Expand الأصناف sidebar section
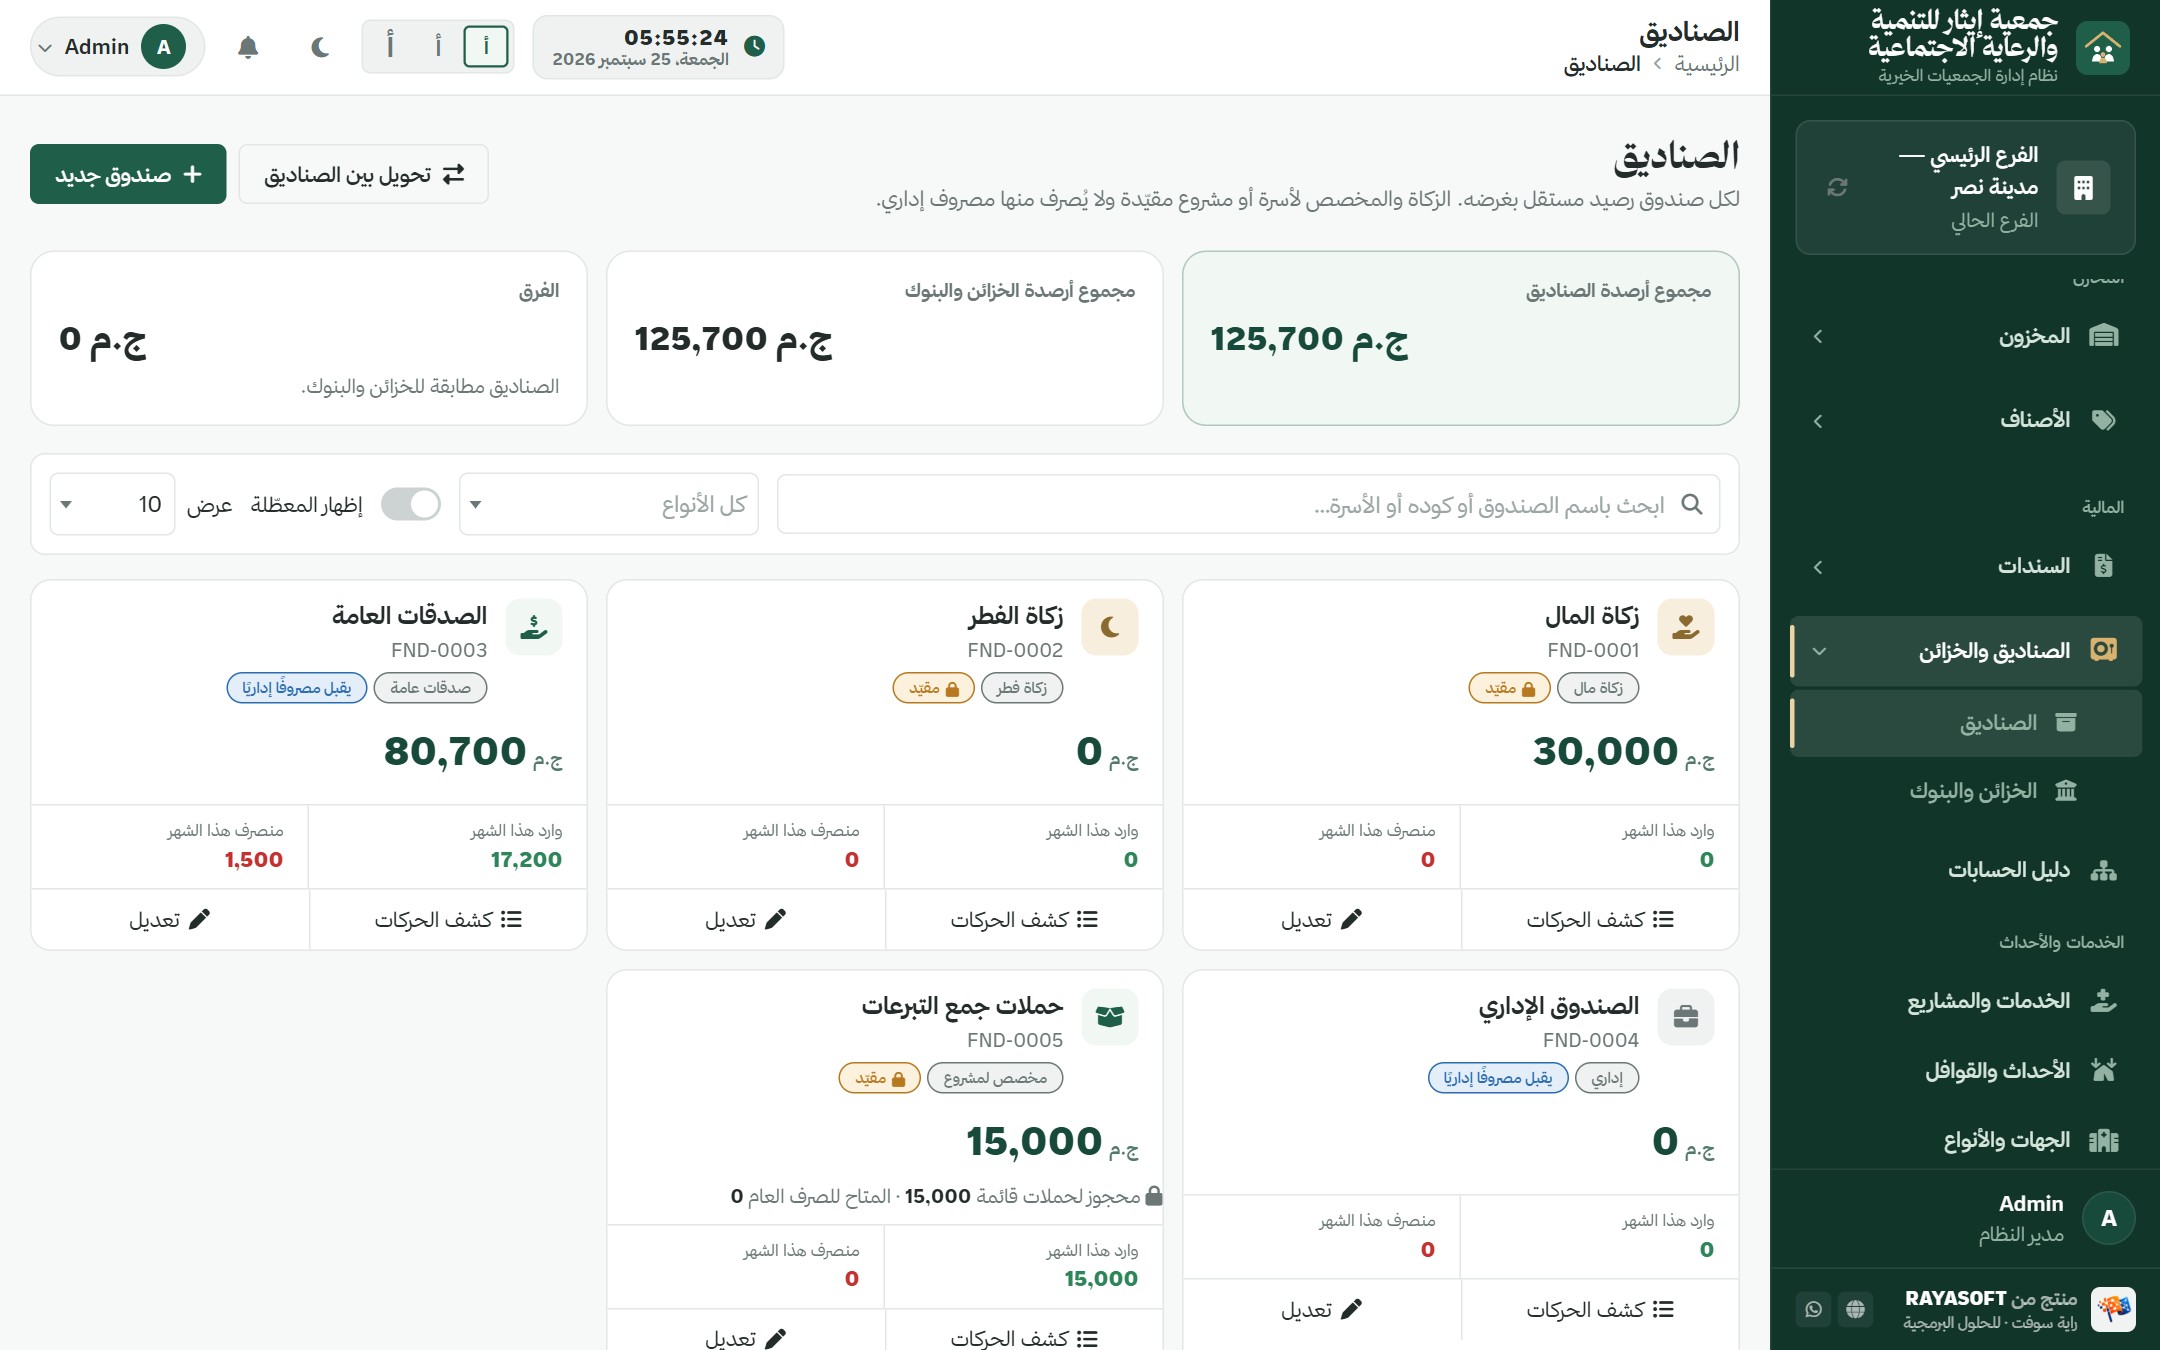Image resolution: width=2160 pixels, height=1350 pixels. click(x=1965, y=420)
